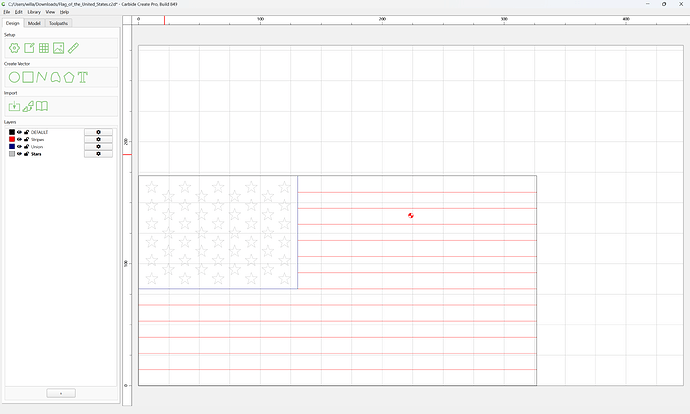Open settings for the Union layer

point(98,147)
